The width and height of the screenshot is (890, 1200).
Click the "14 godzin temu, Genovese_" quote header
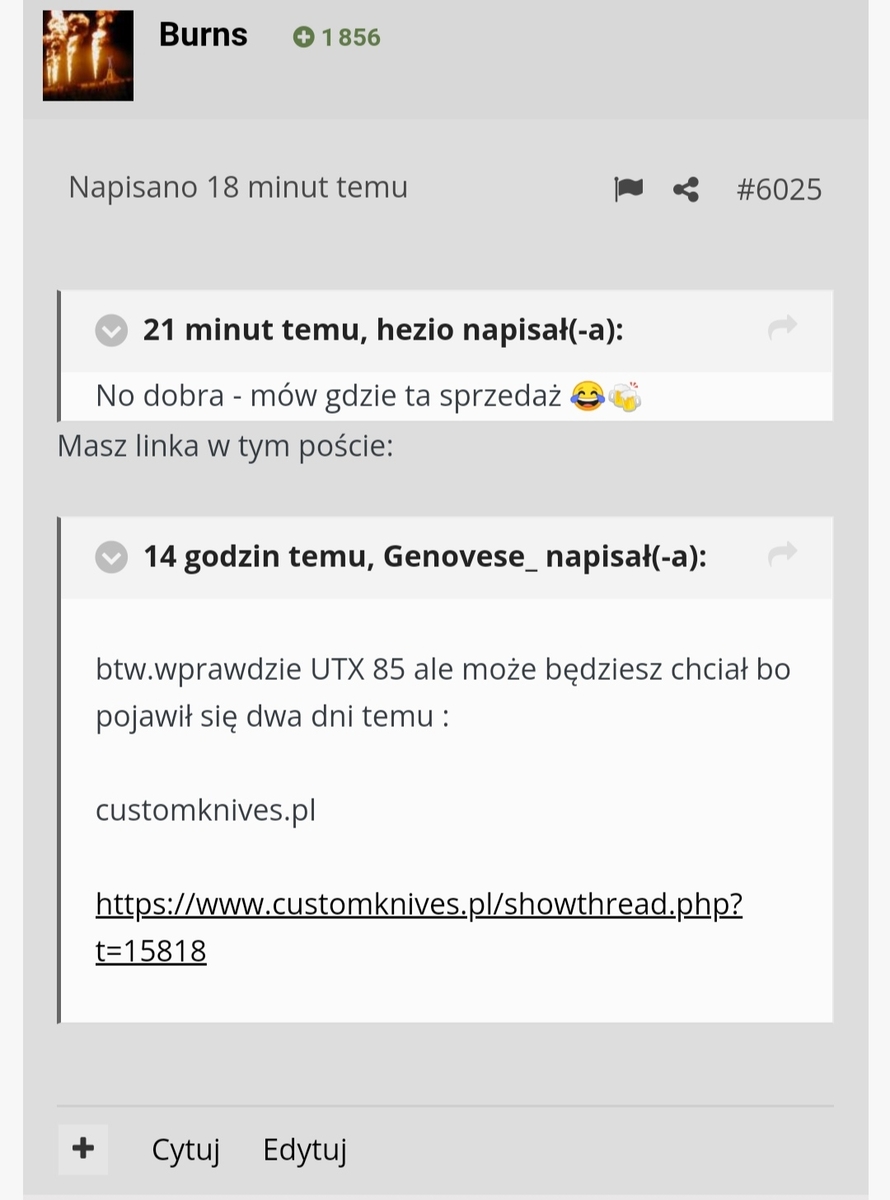click(425, 556)
